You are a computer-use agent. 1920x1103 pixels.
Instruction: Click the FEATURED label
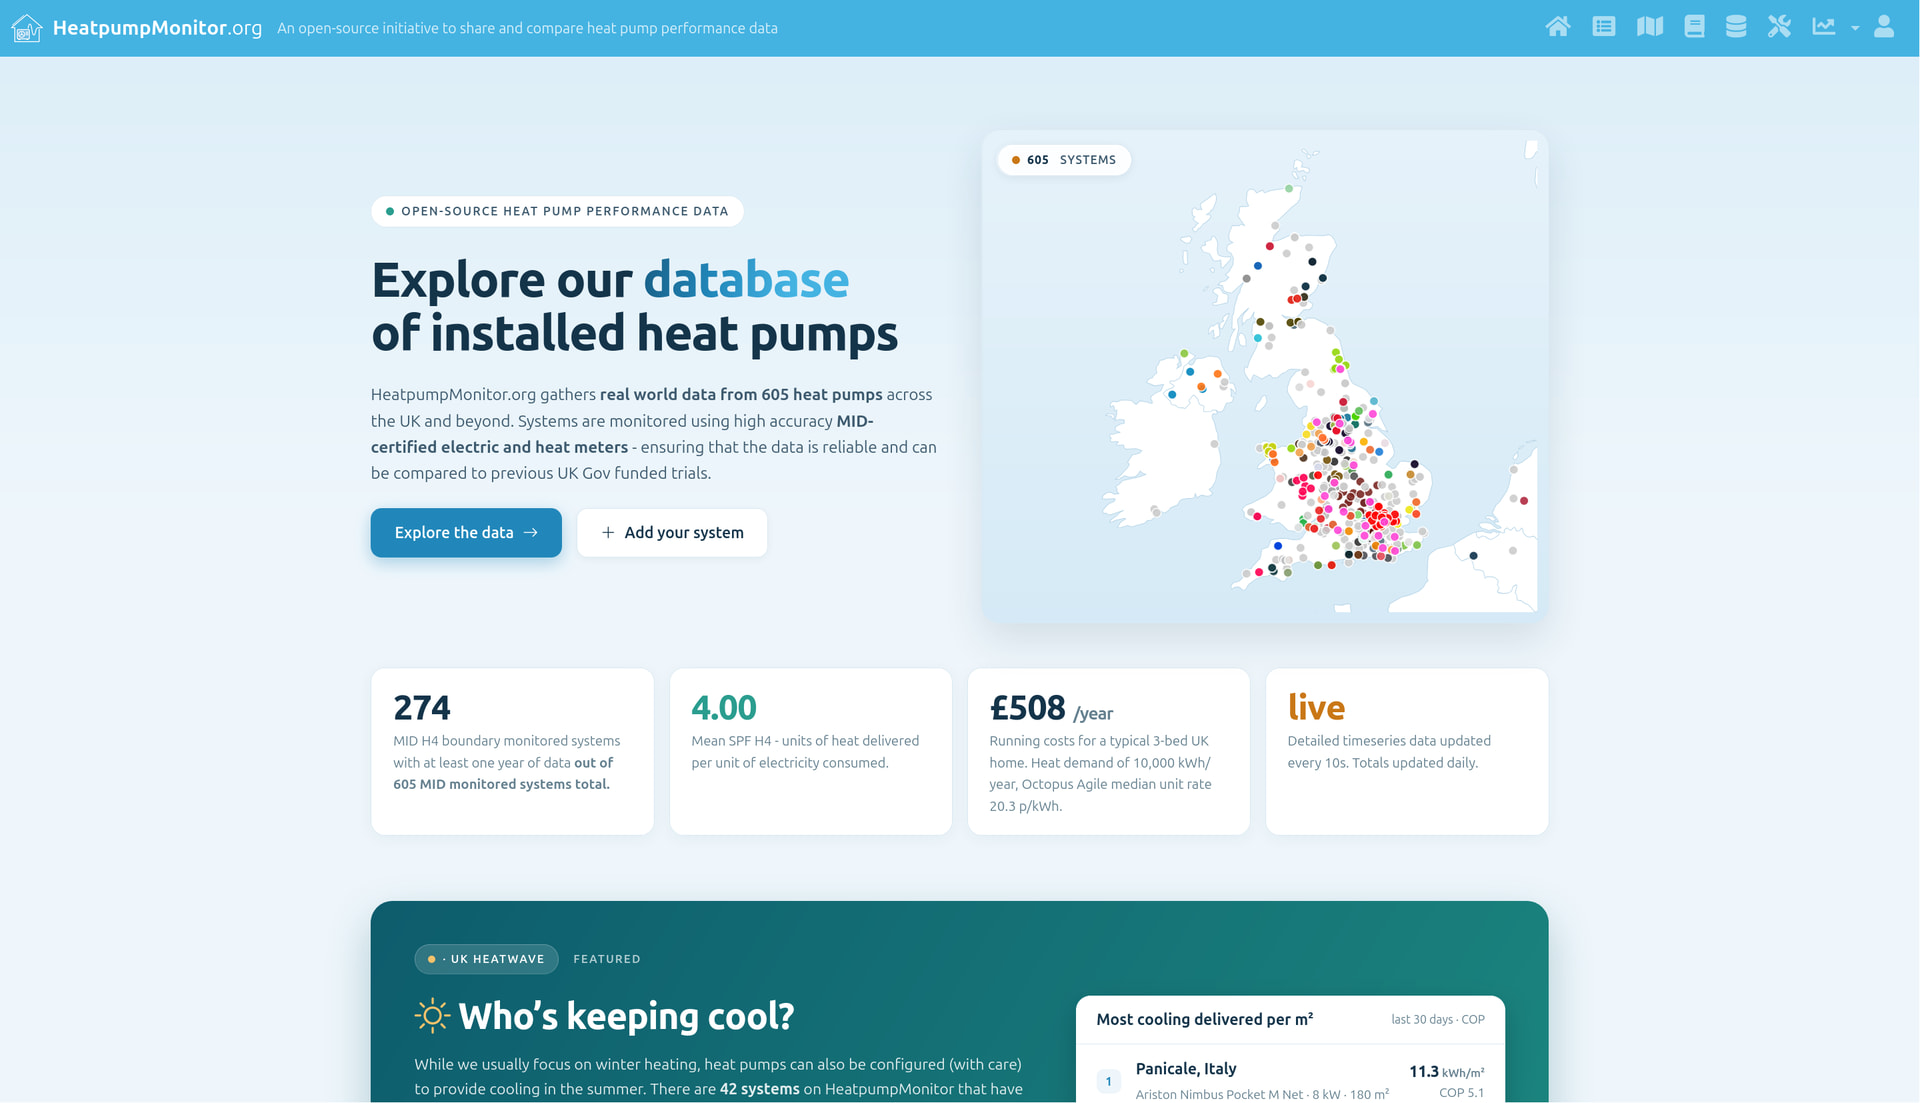point(607,959)
